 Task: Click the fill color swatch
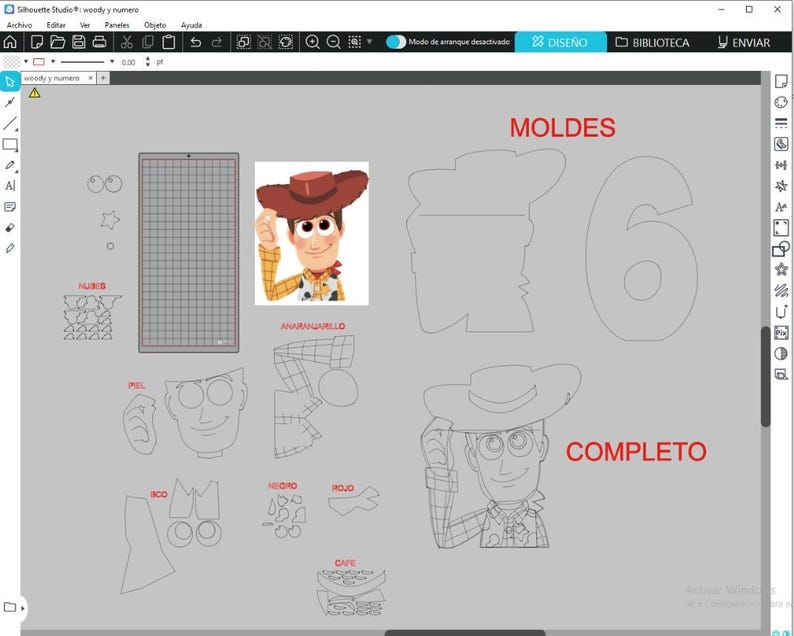(12, 62)
